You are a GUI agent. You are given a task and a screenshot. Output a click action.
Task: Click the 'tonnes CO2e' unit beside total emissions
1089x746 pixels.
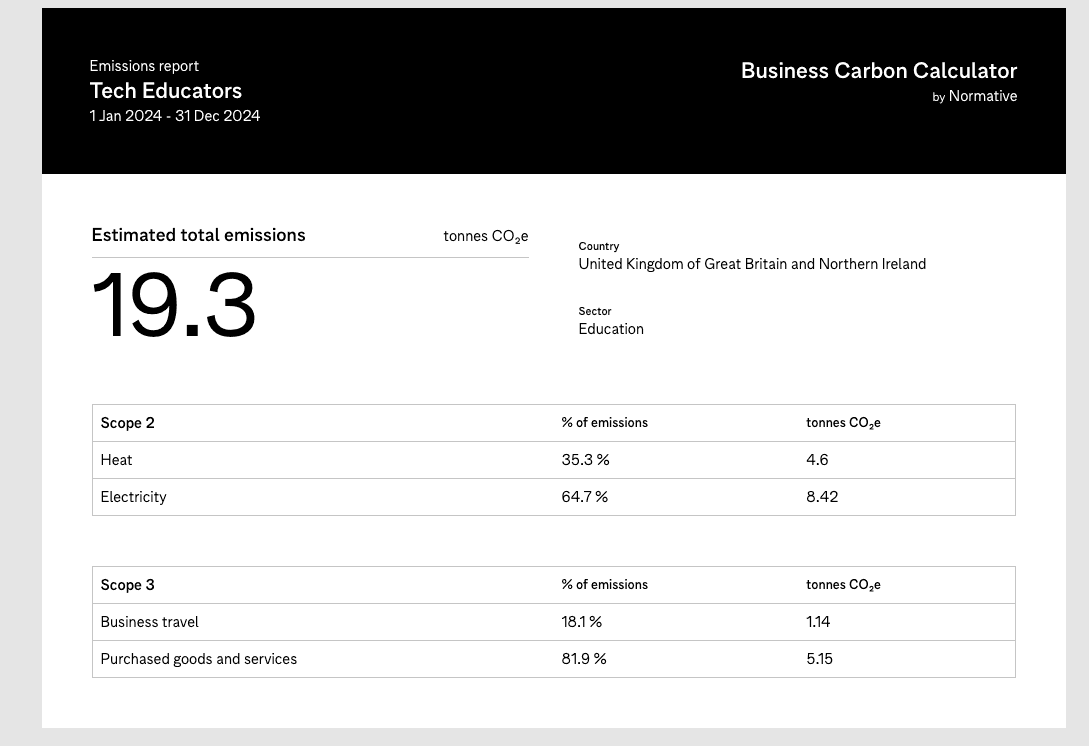[x=485, y=236]
